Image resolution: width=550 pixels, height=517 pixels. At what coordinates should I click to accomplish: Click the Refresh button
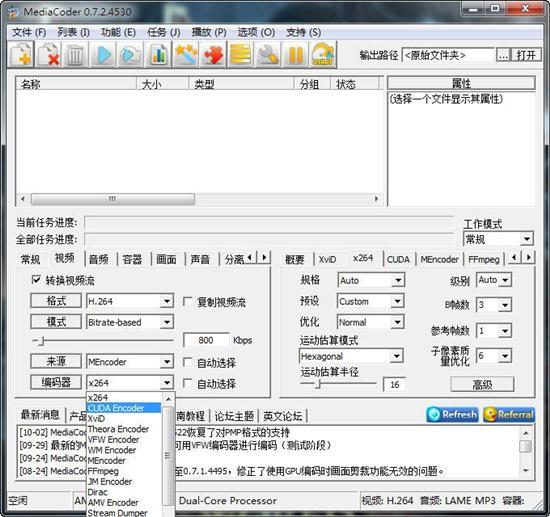[x=452, y=414]
